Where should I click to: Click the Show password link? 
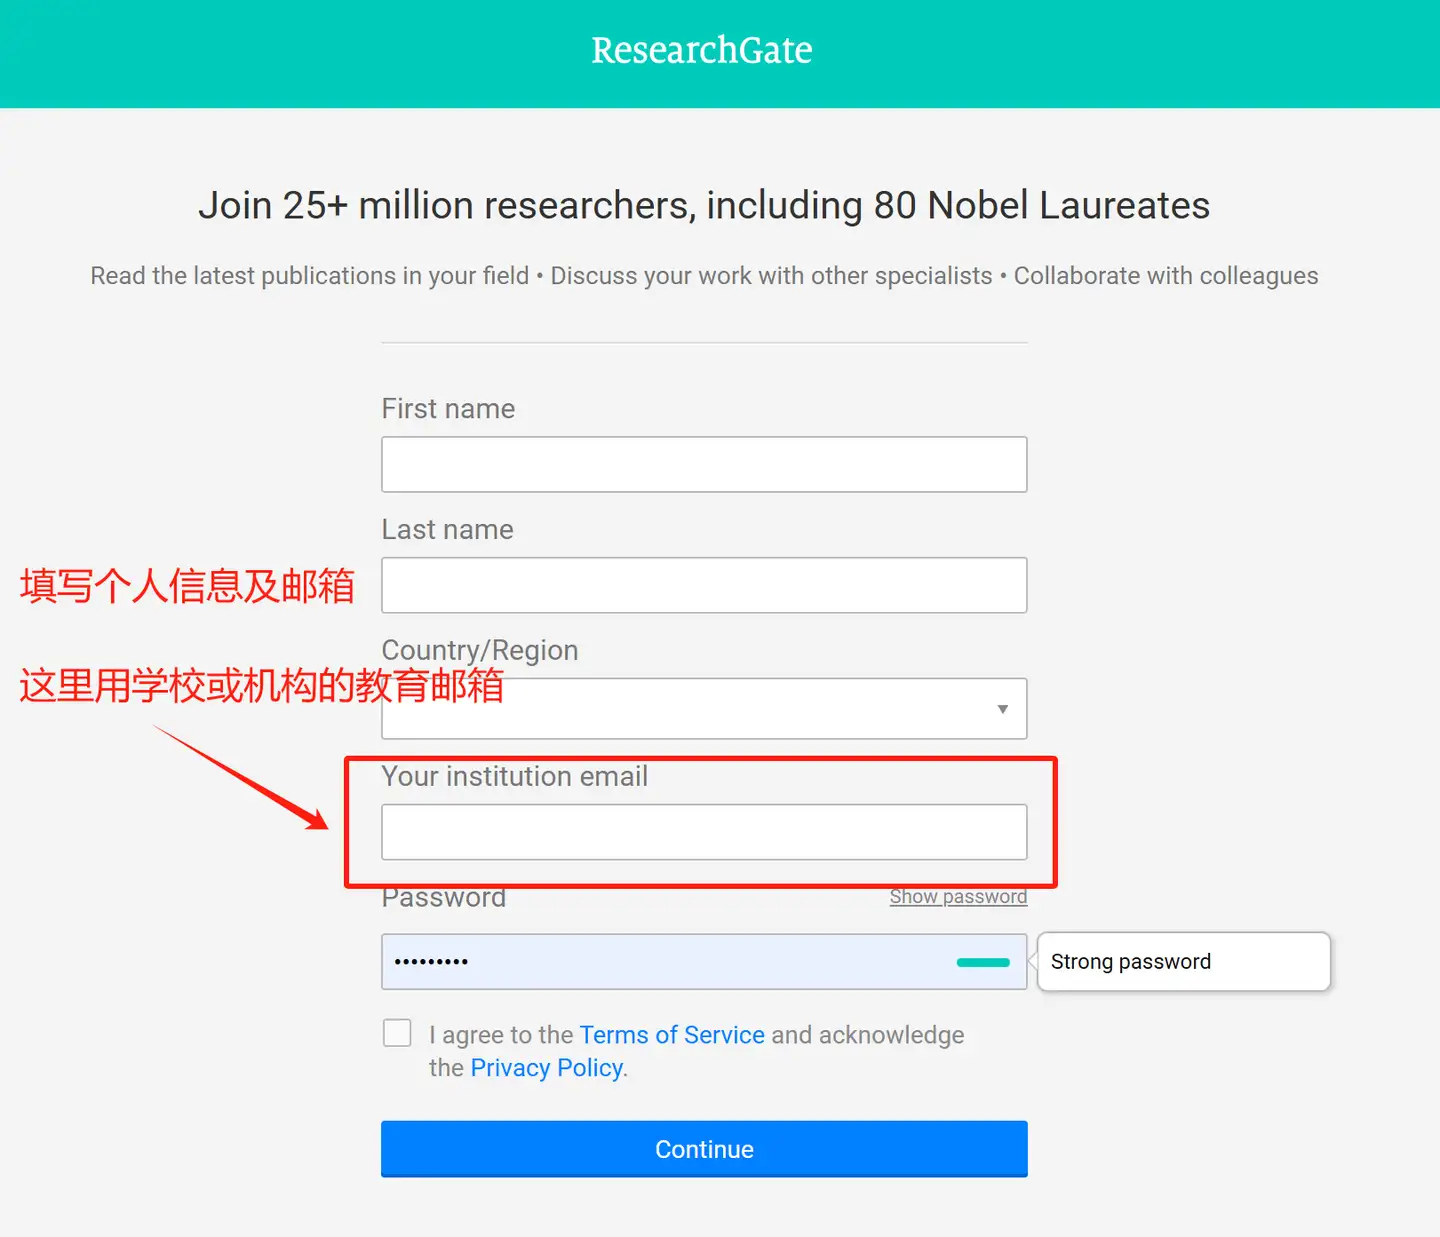[x=958, y=897]
